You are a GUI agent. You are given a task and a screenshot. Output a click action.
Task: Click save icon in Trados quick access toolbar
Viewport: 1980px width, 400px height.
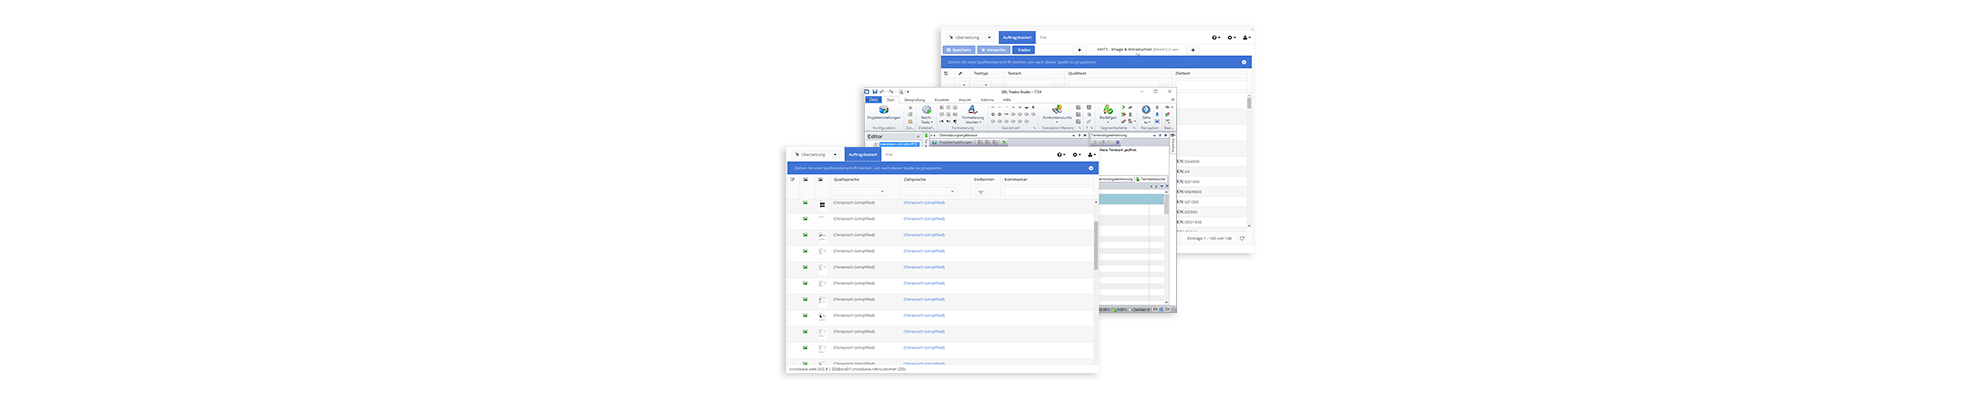[x=875, y=92]
